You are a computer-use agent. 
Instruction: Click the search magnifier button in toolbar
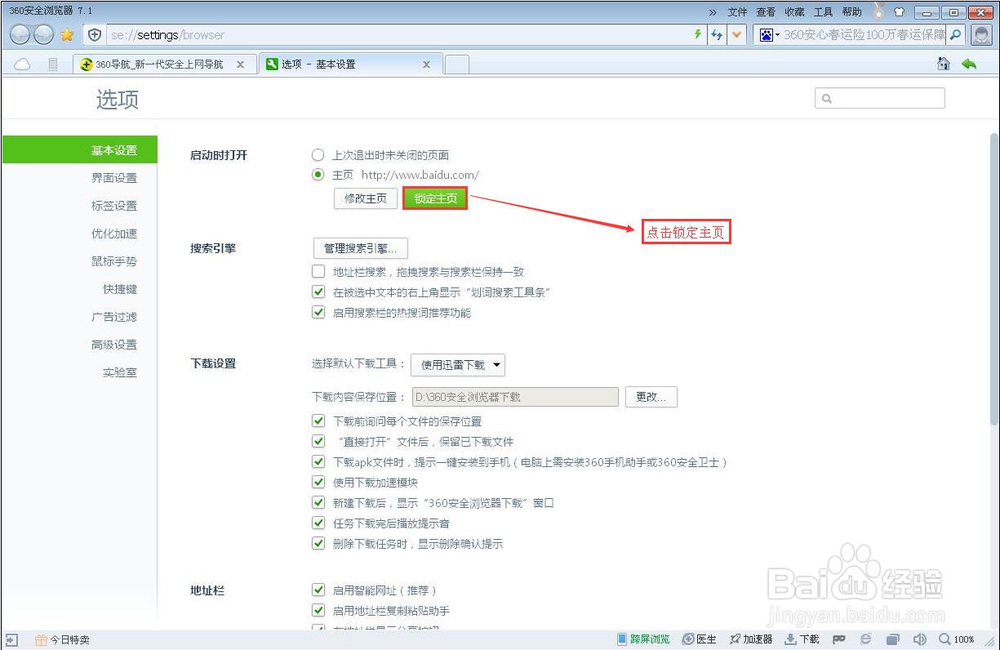[955, 35]
